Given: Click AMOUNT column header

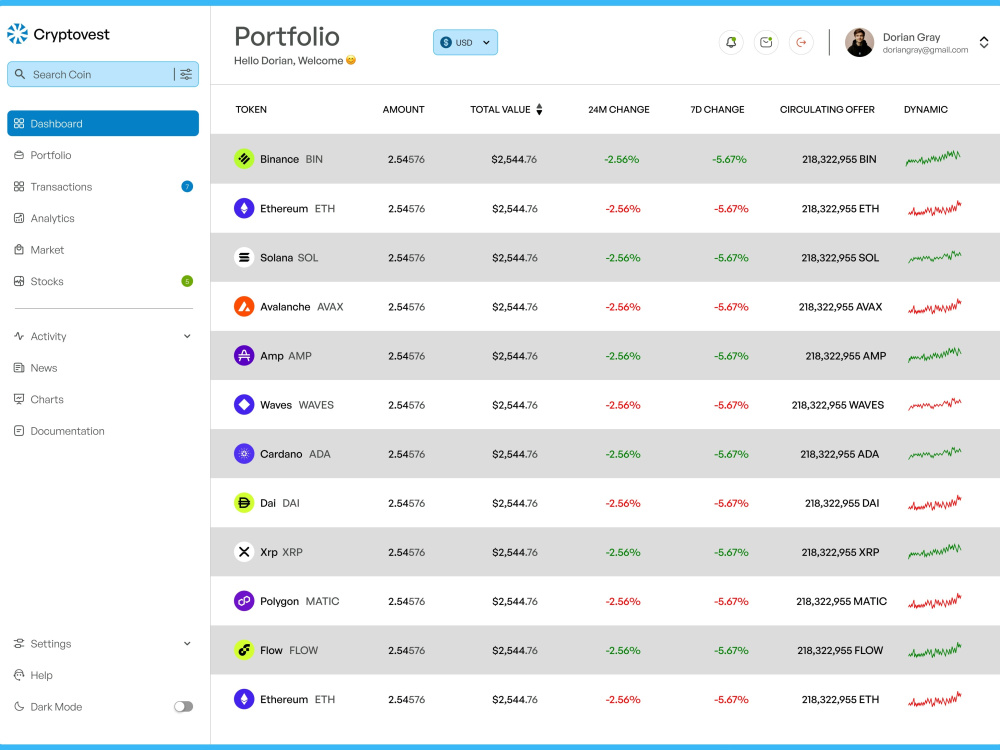Looking at the screenshot, I should pos(403,110).
